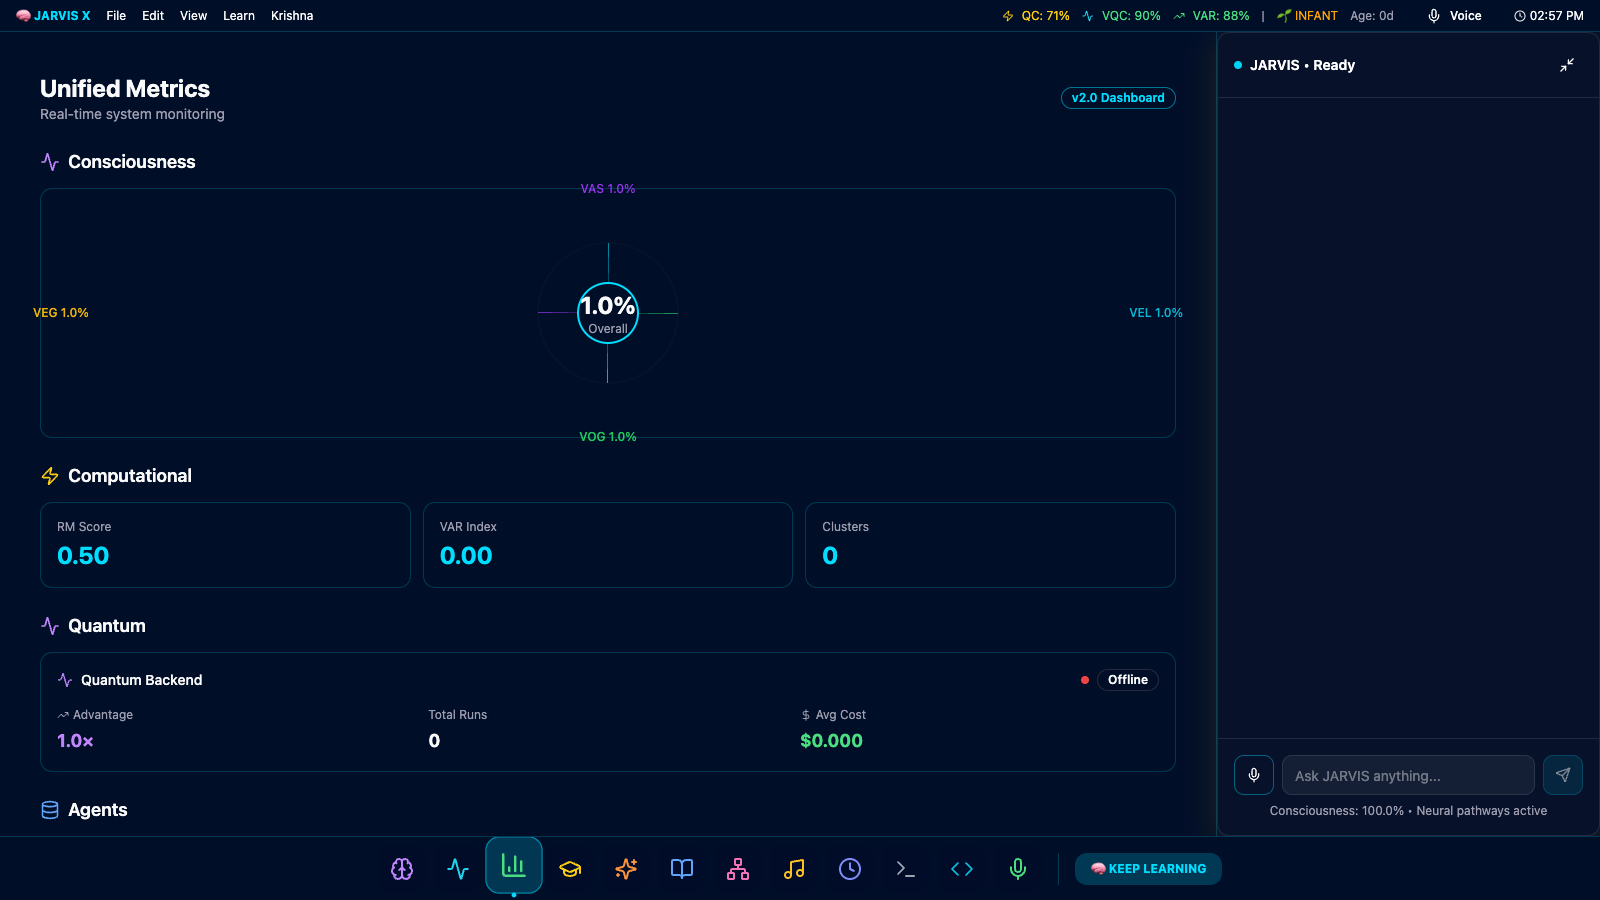
Task: Open the pink network hierarchy icon
Action: [738, 869]
